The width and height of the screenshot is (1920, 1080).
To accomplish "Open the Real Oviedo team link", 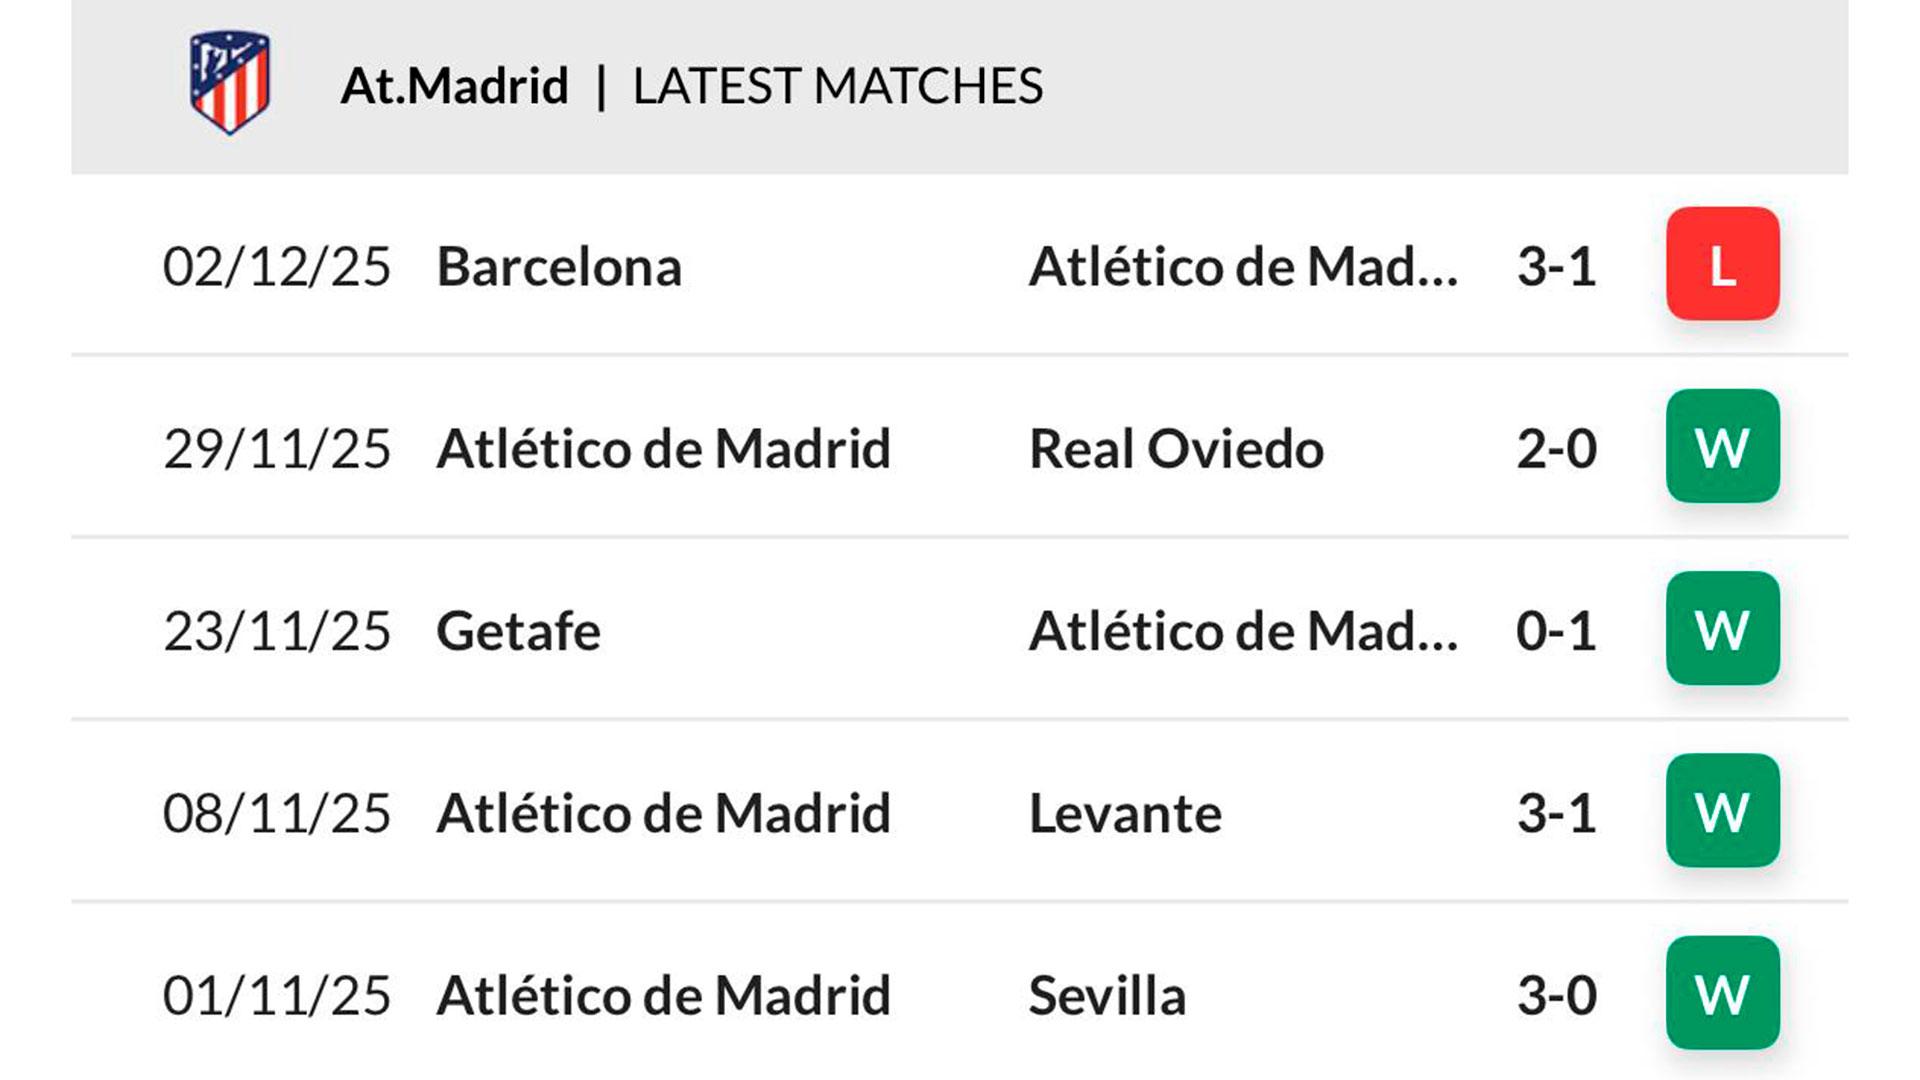I will [1176, 449].
